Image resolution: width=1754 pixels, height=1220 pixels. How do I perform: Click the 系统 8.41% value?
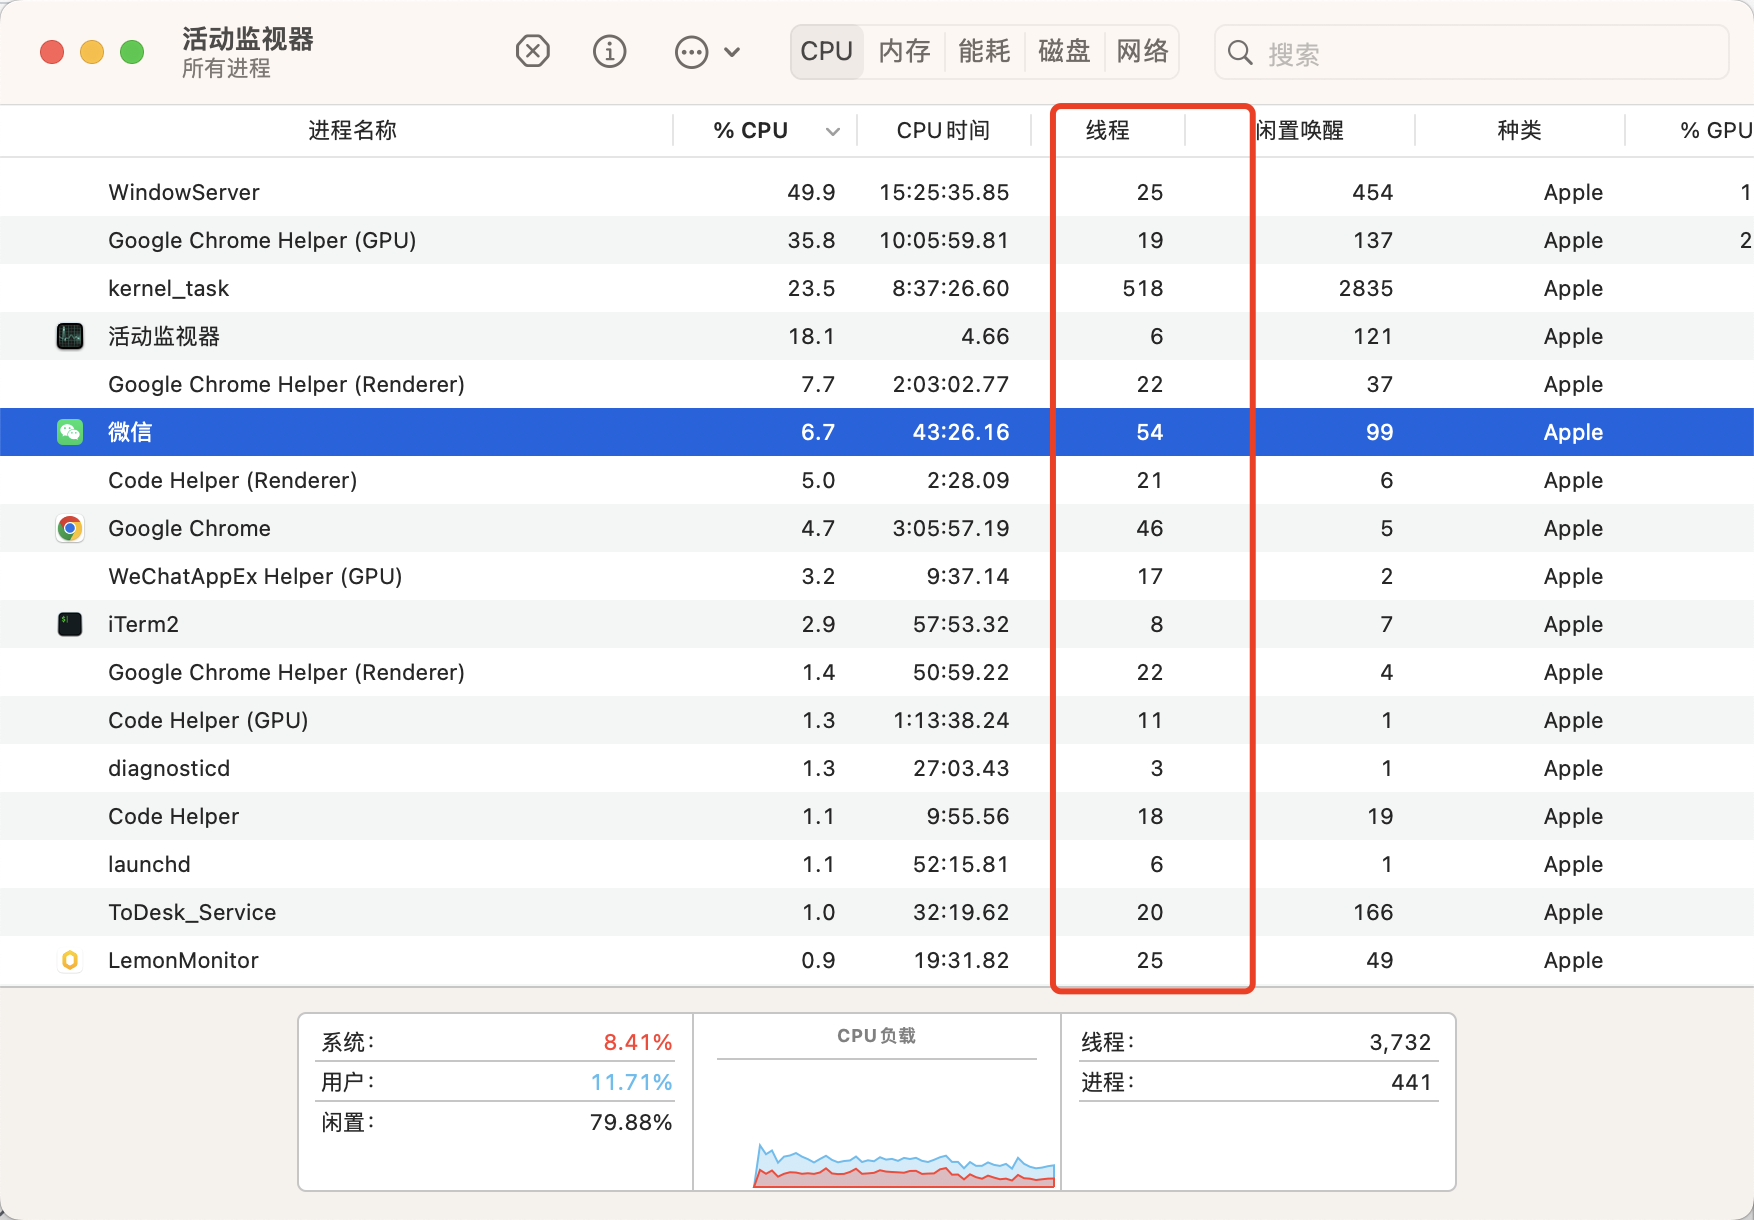click(x=638, y=1042)
